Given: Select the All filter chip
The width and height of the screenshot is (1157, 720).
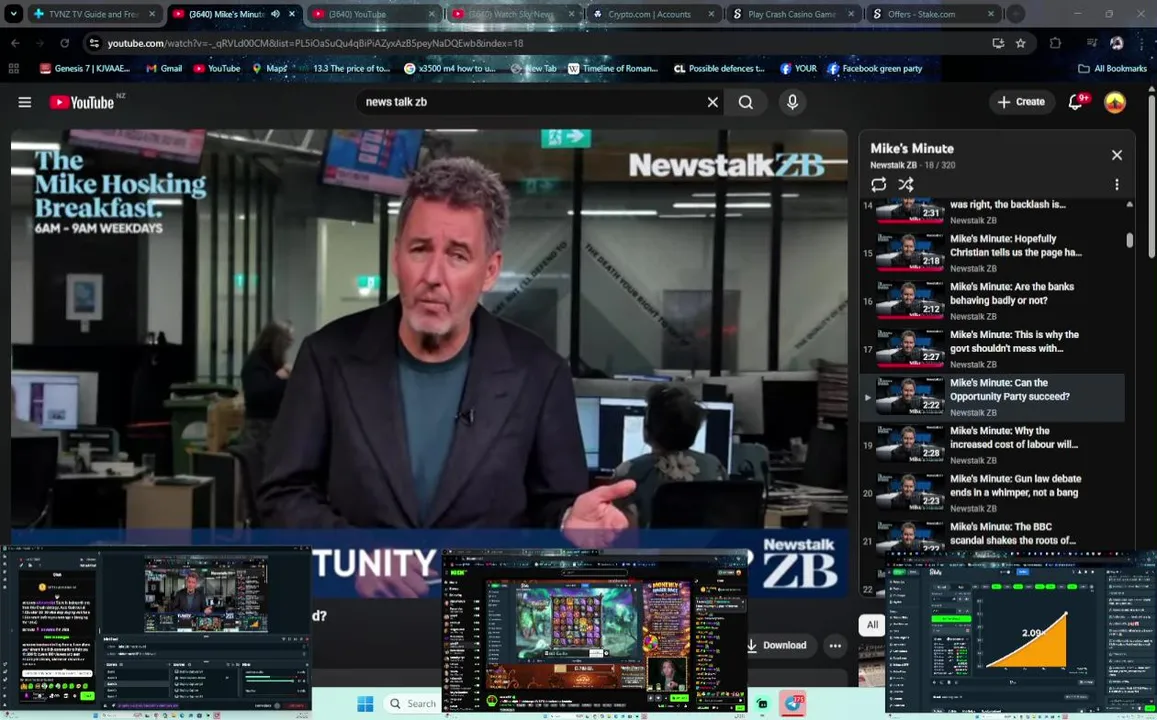Looking at the screenshot, I should 872,625.
